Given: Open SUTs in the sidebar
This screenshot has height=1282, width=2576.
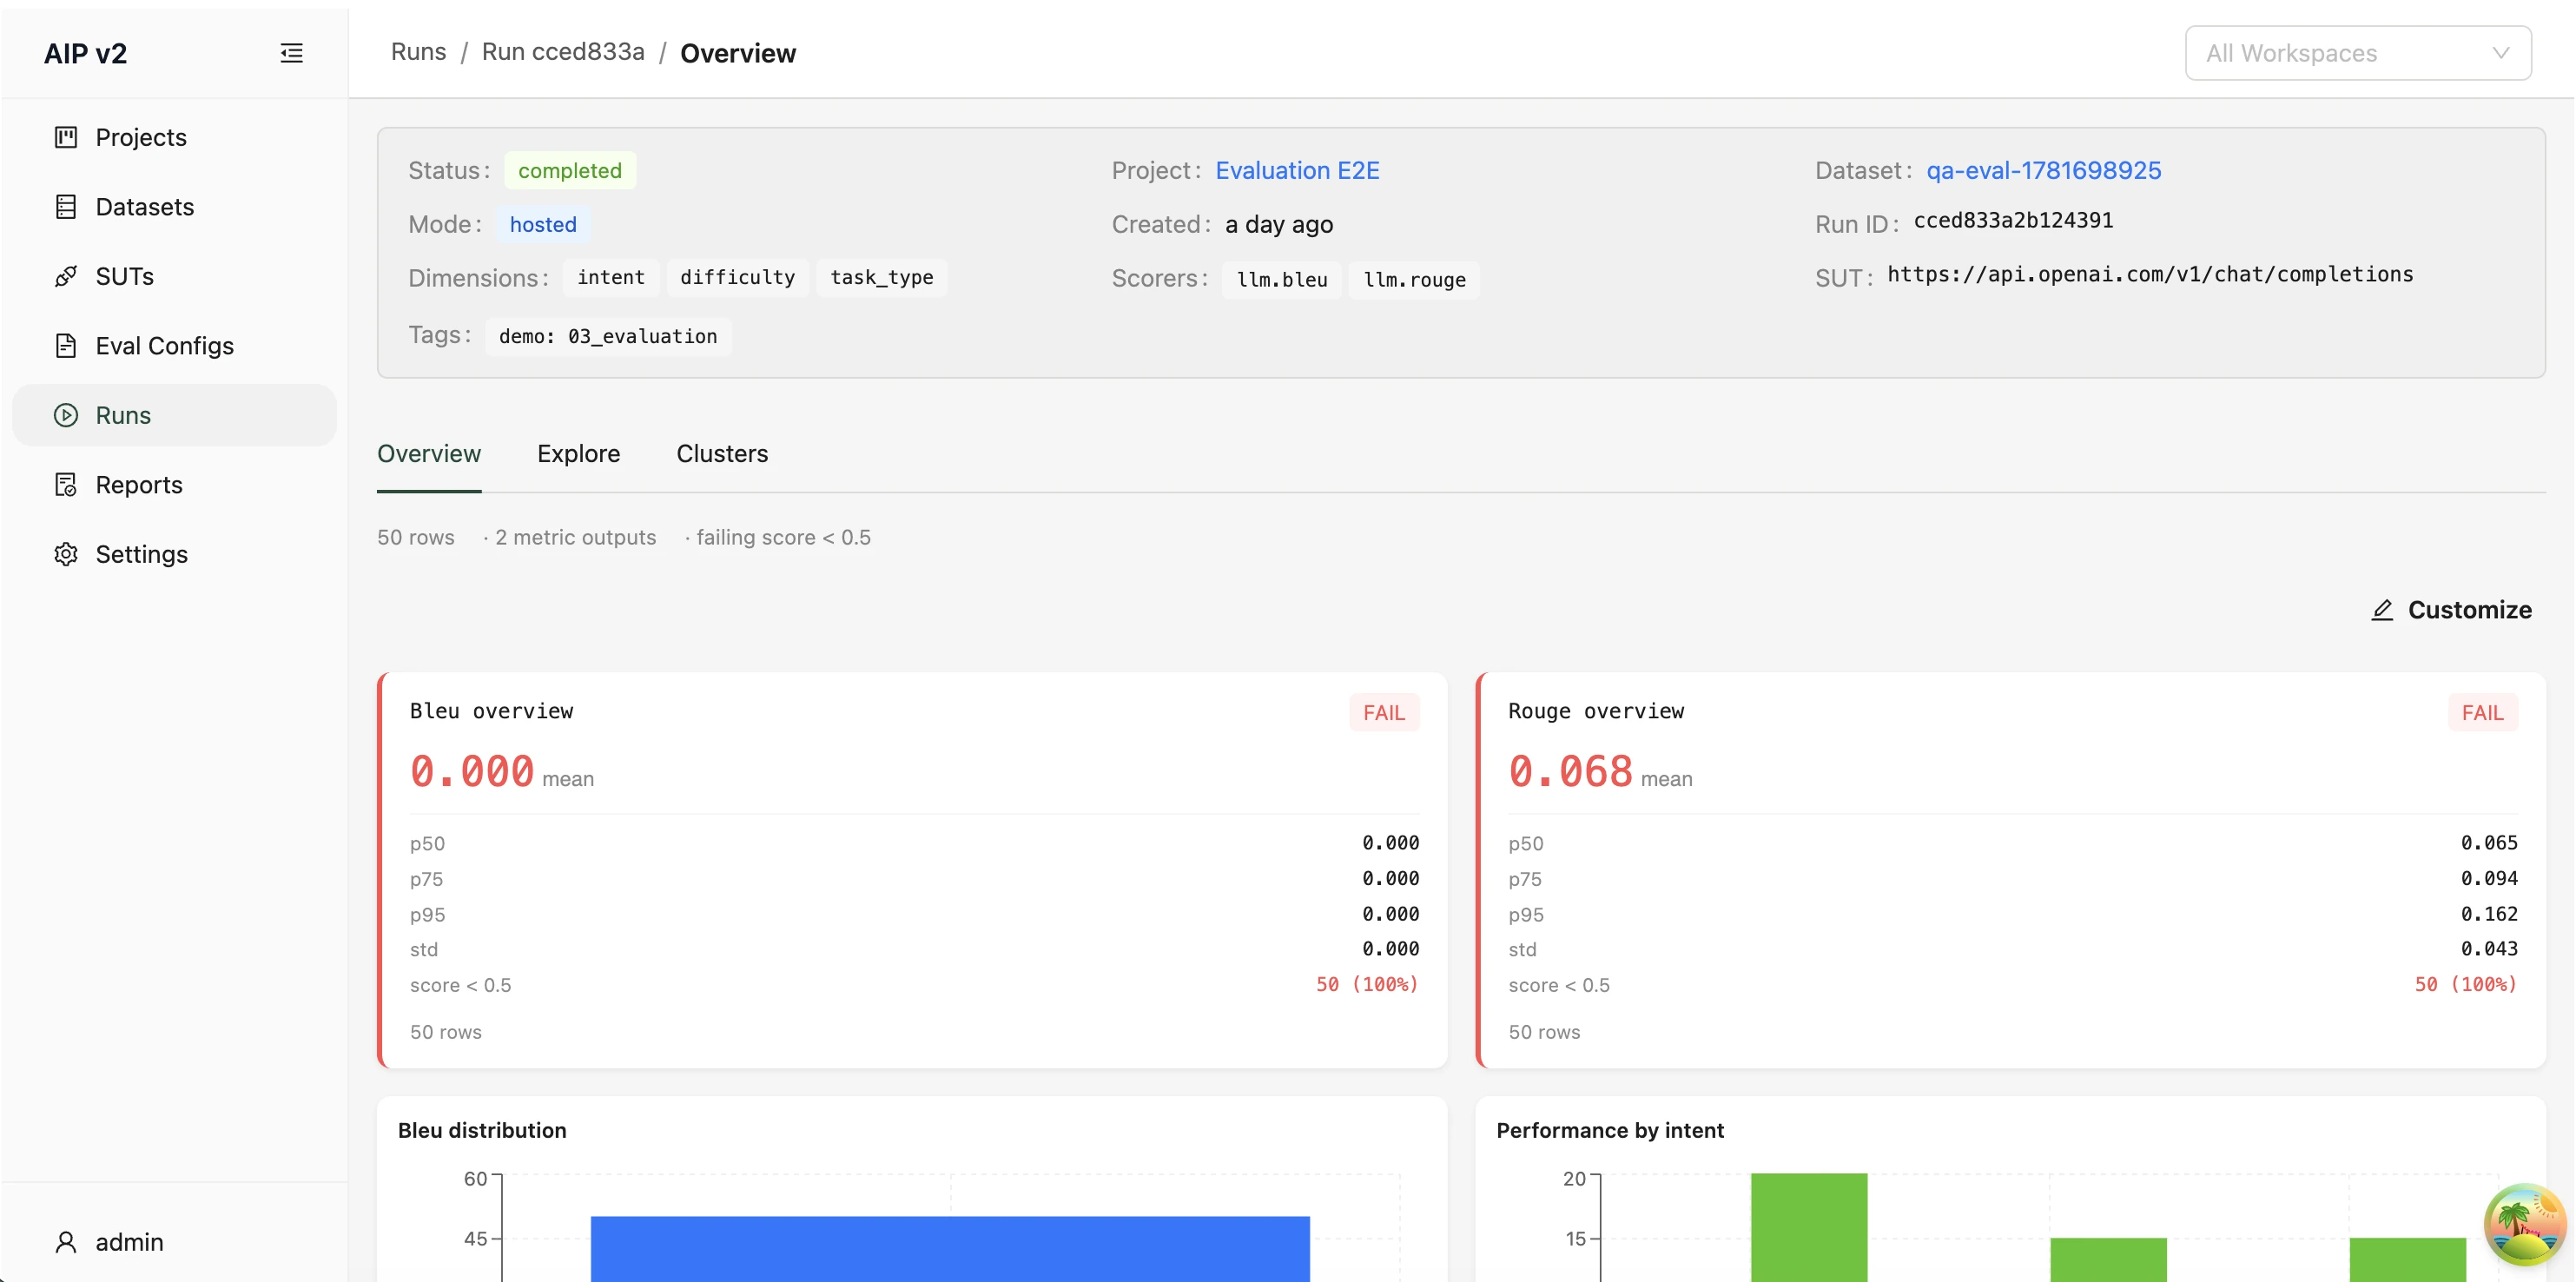Looking at the screenshot, I should tap(174, 276).
